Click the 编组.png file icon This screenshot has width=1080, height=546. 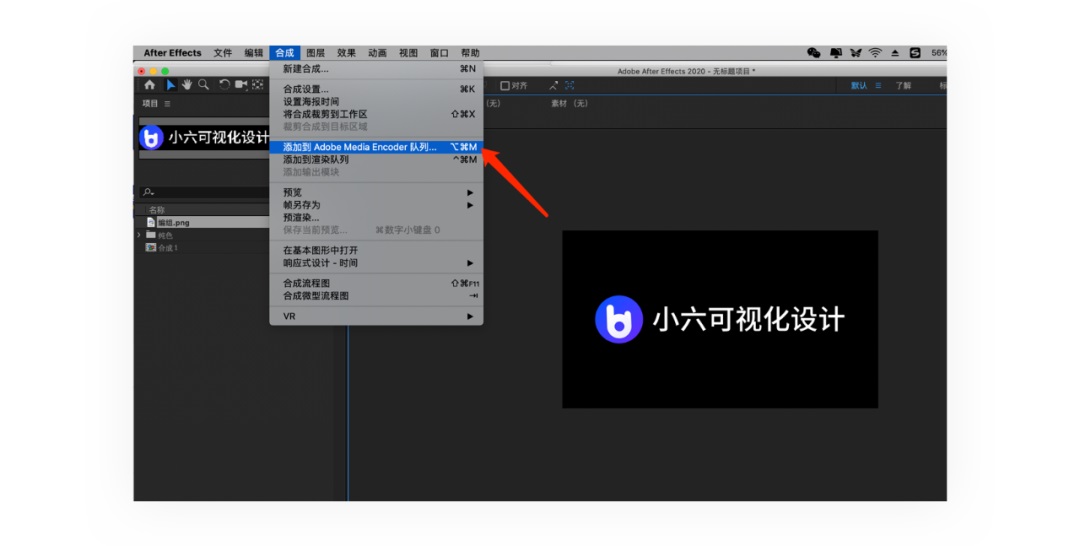[x=151, y=222]
